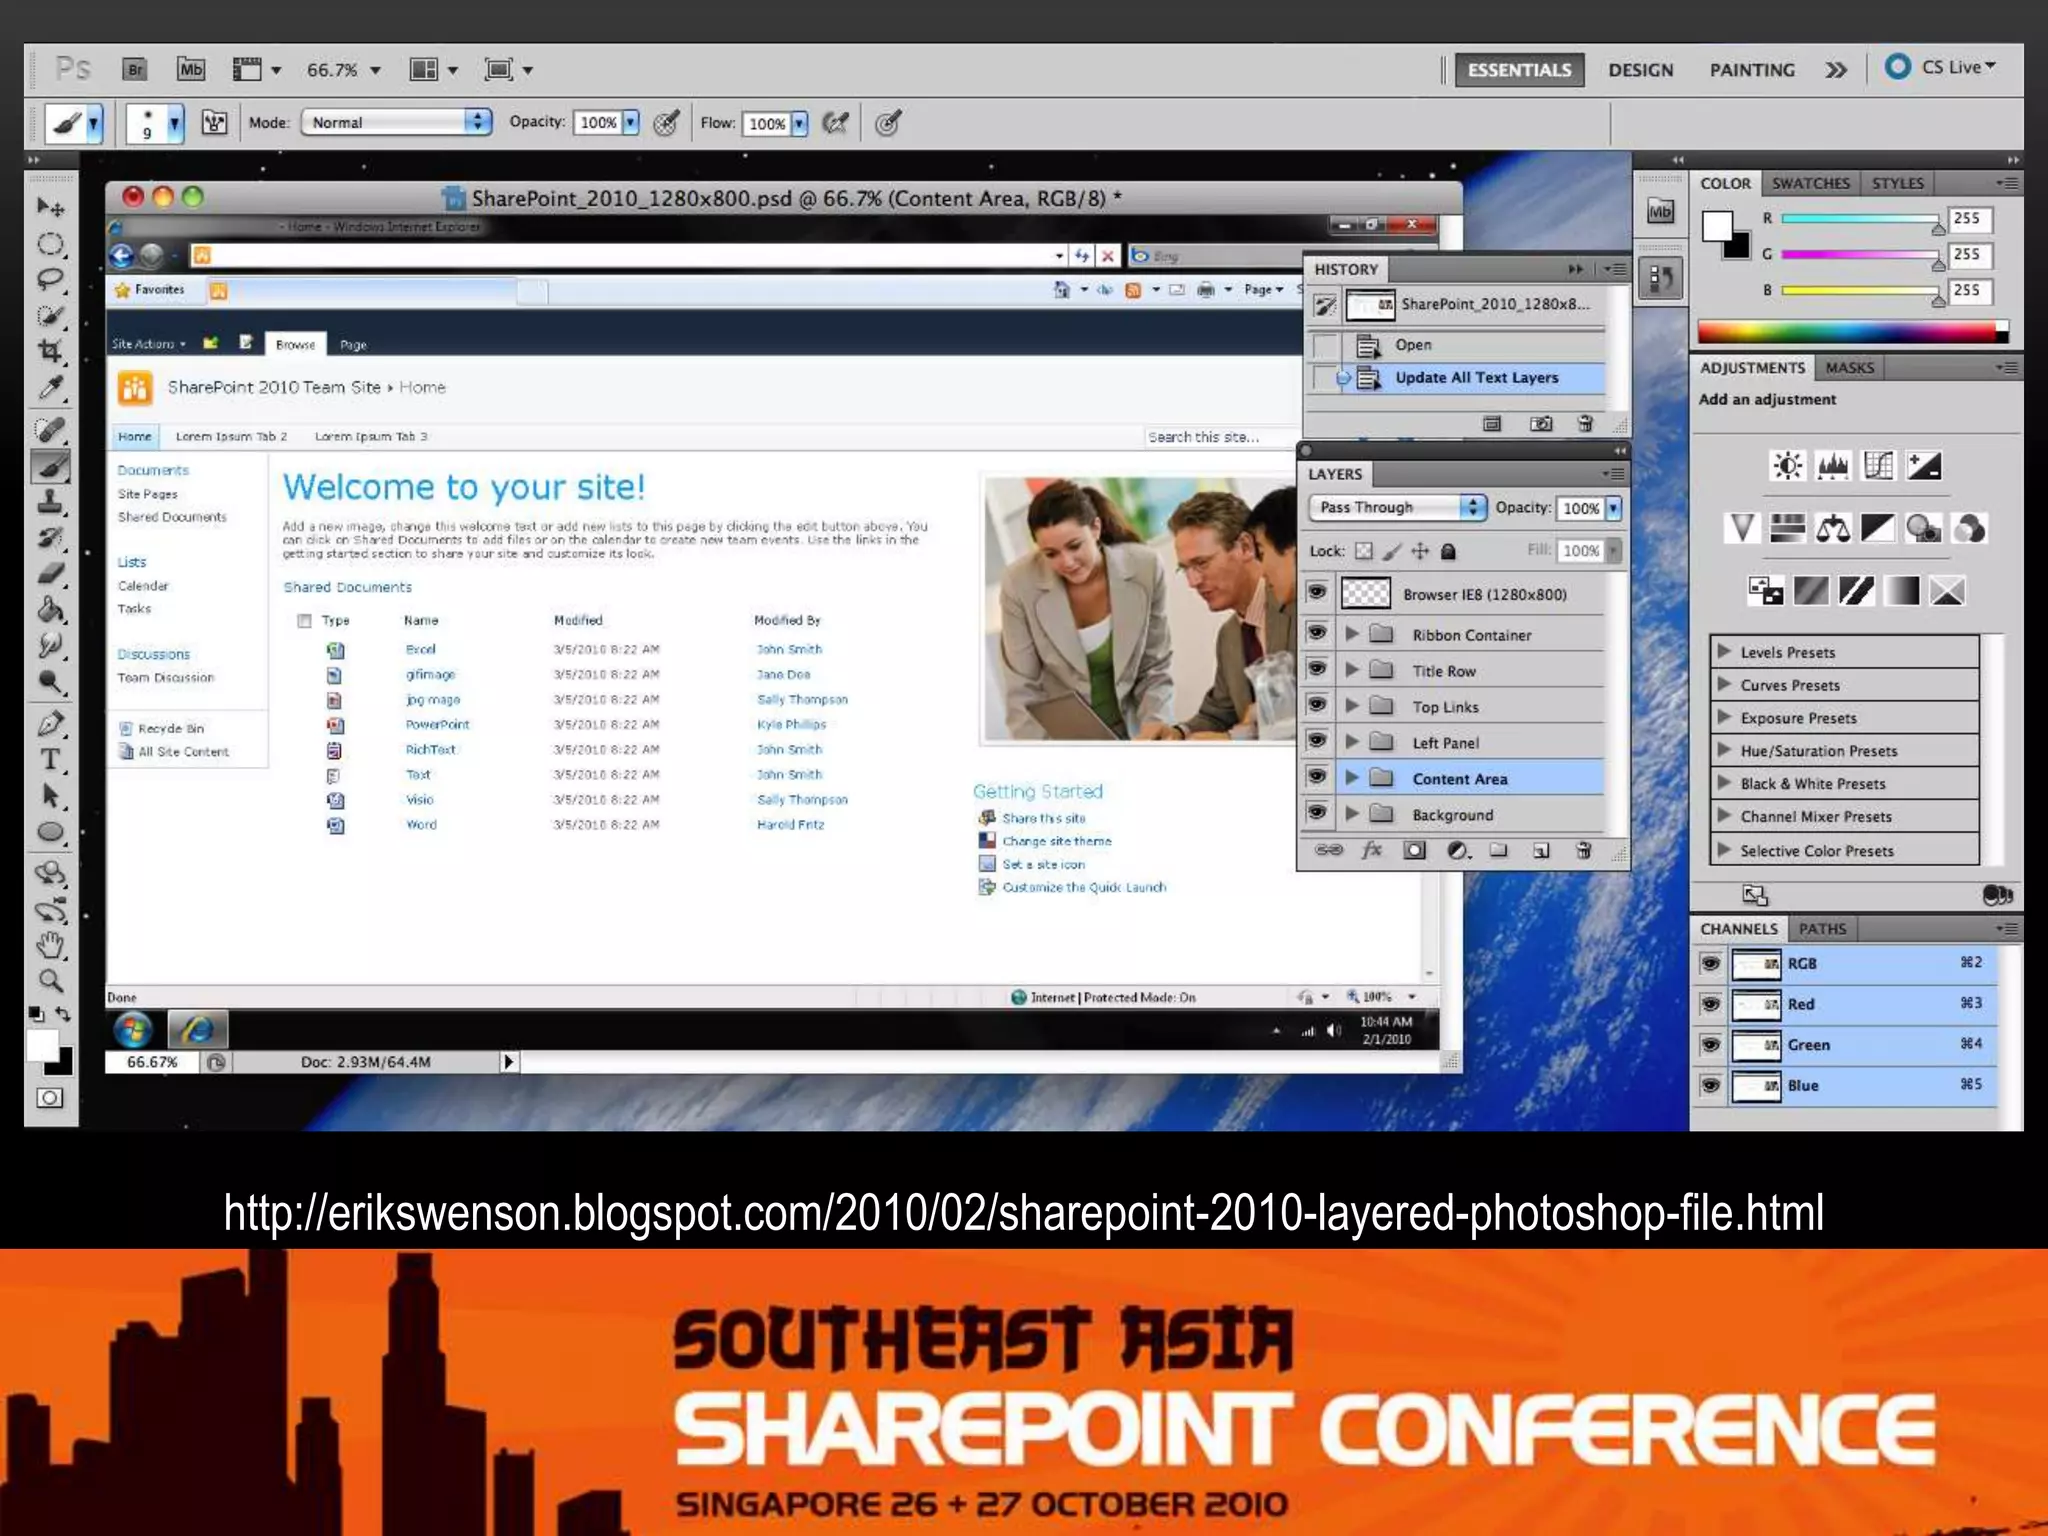
Task: Open the brush Mode dropdown
Action: 396,122
